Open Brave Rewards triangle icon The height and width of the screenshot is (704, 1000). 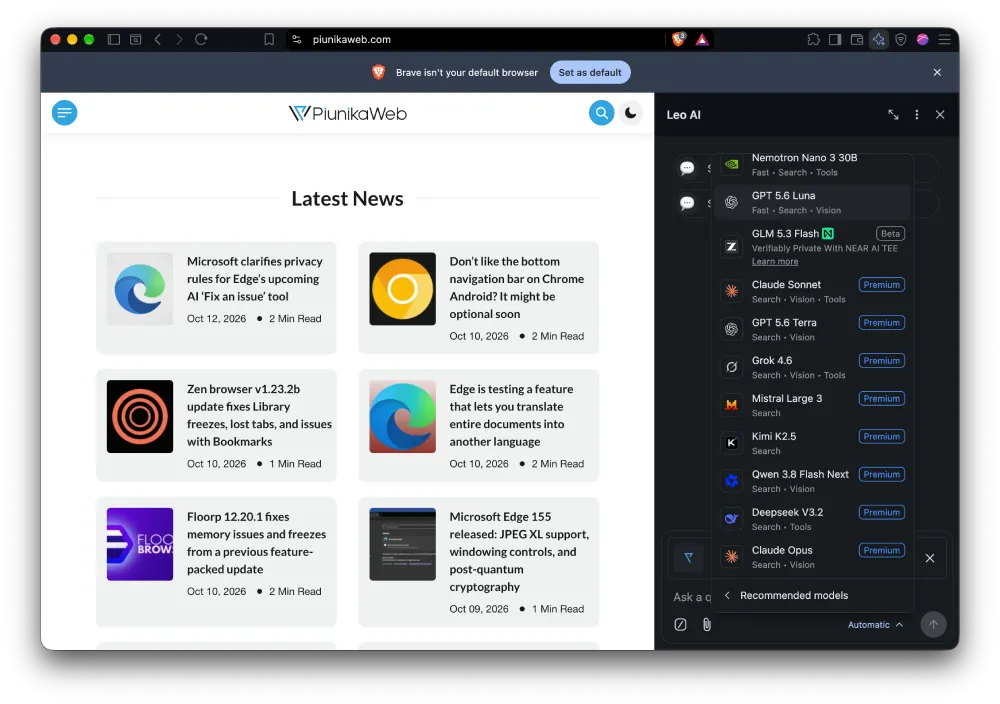[x=702, y=40]
